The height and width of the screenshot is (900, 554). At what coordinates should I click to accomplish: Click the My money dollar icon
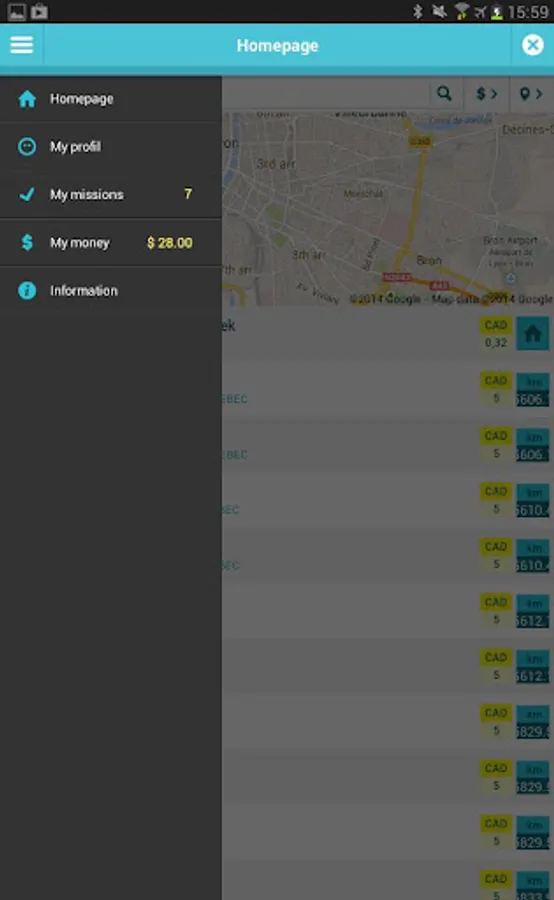pos(27,242)
